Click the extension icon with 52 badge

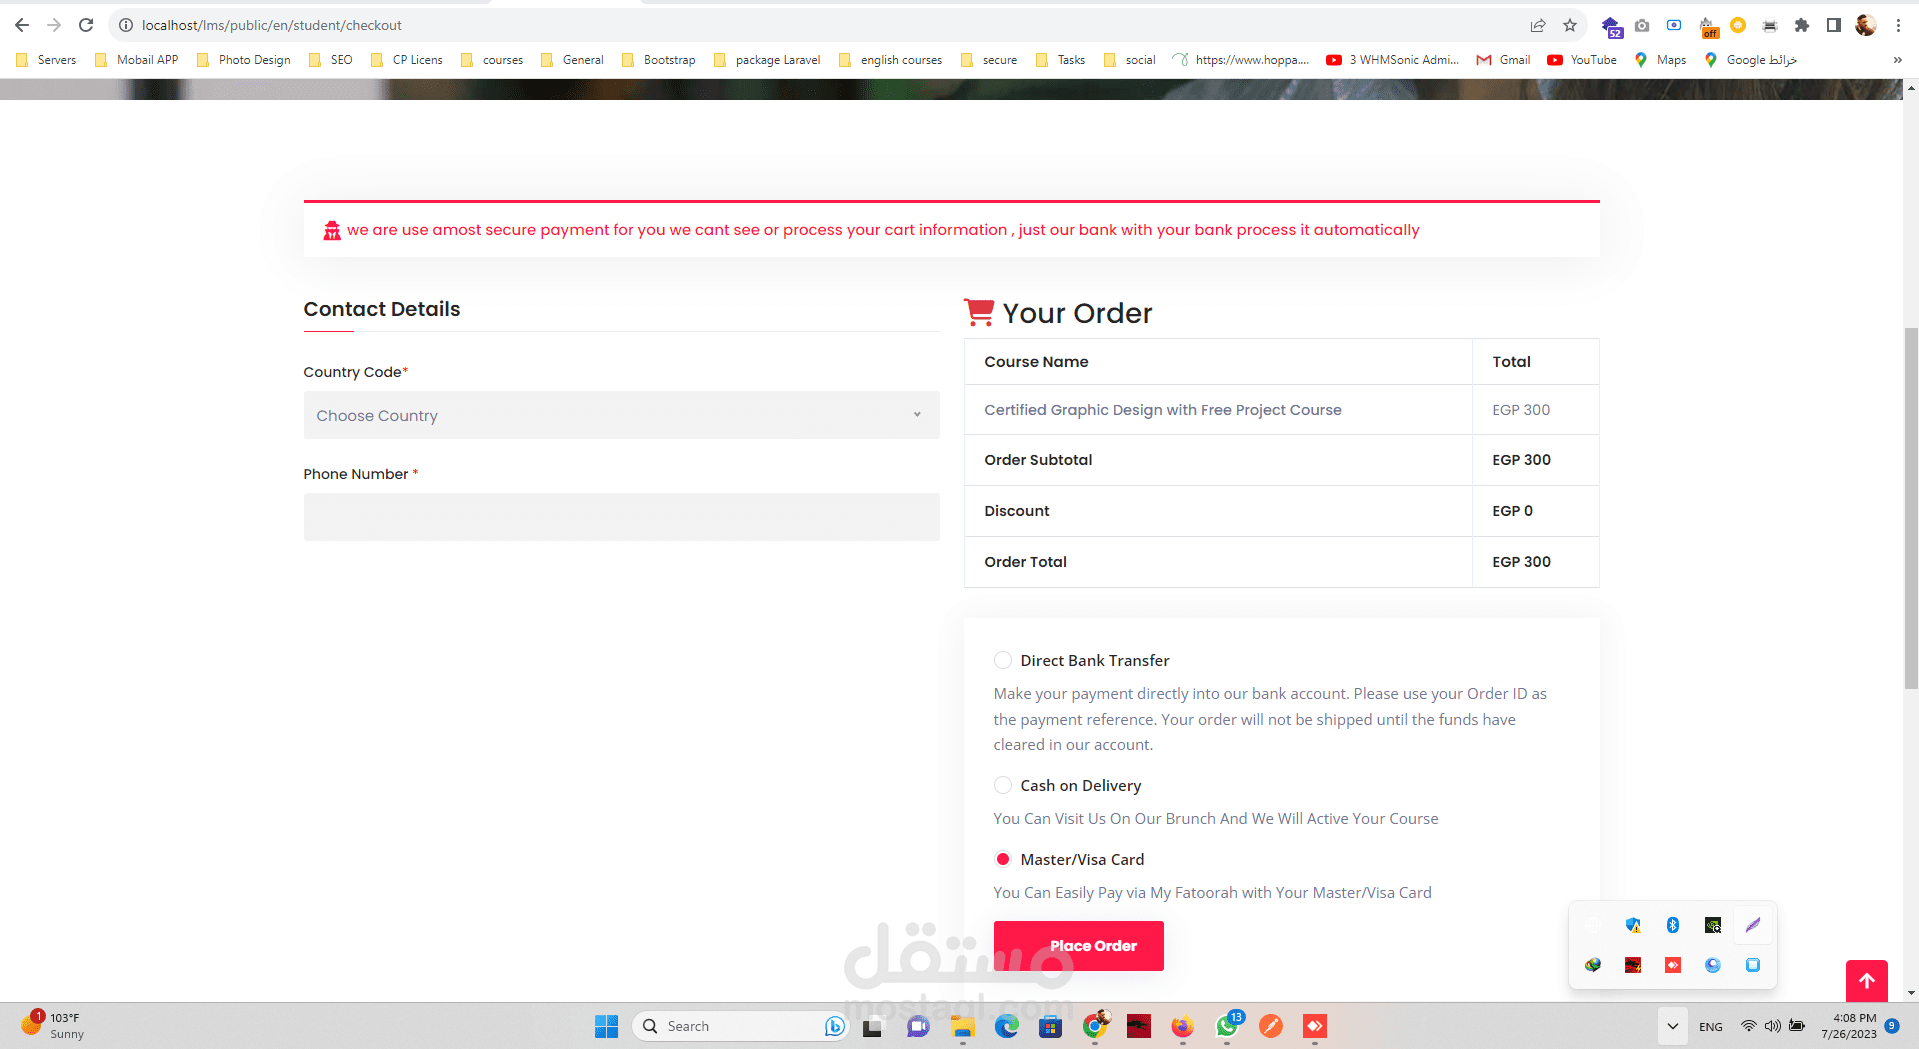1611,27
